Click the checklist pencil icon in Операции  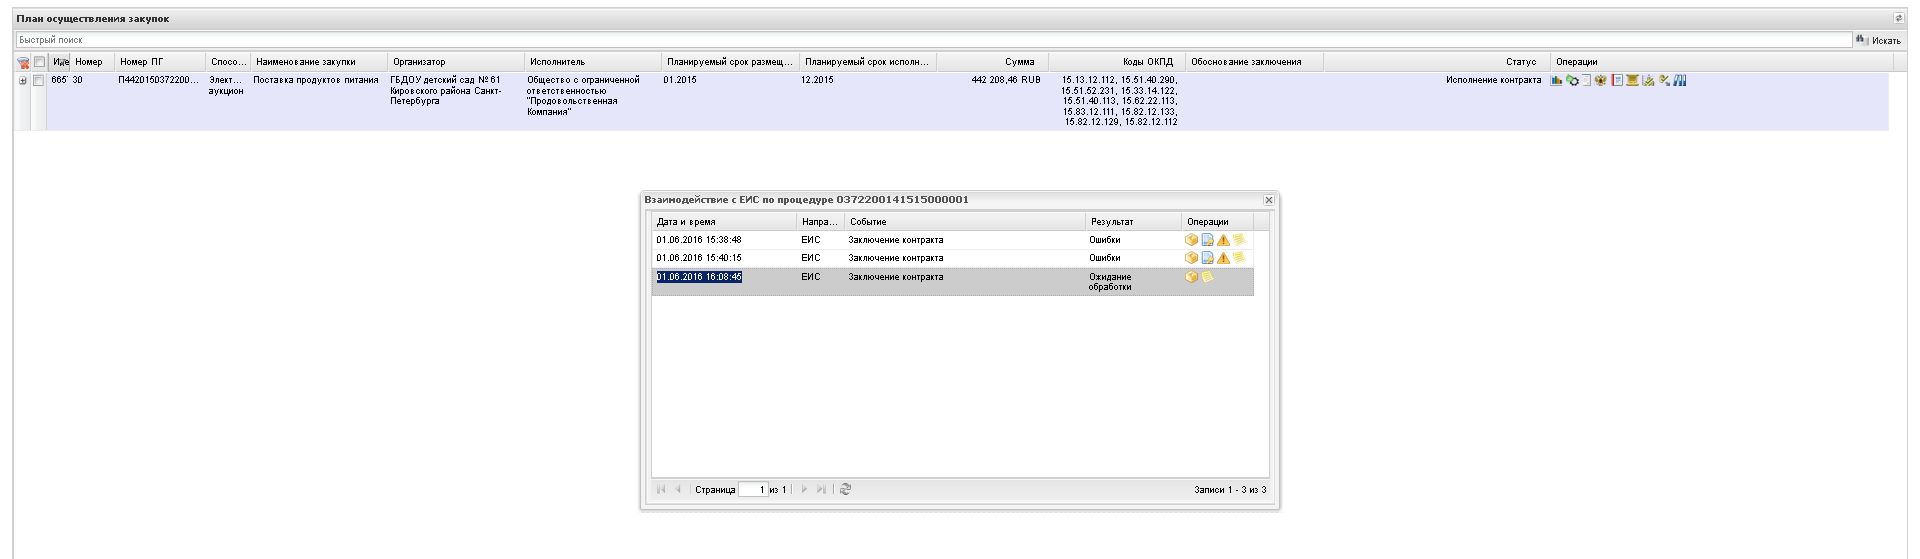point(1648,80)
